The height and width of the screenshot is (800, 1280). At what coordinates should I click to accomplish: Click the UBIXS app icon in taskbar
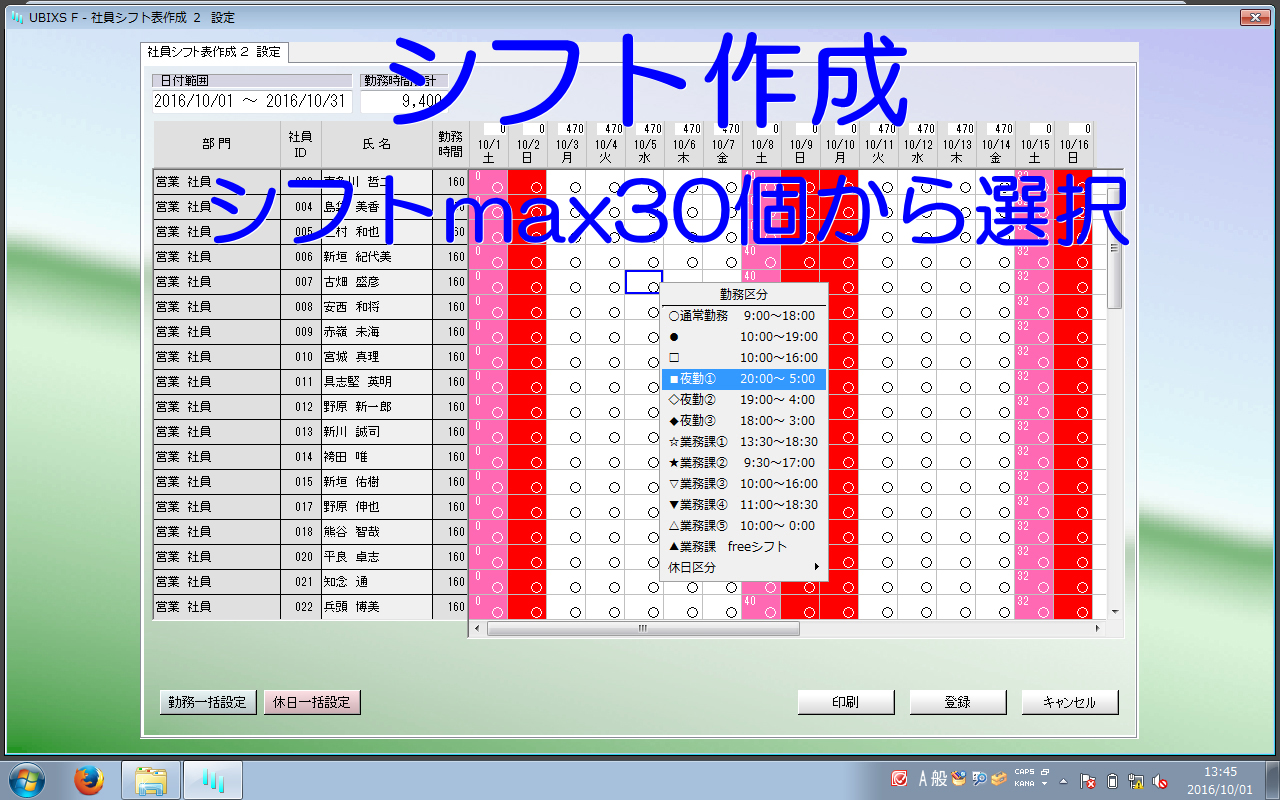212,779
